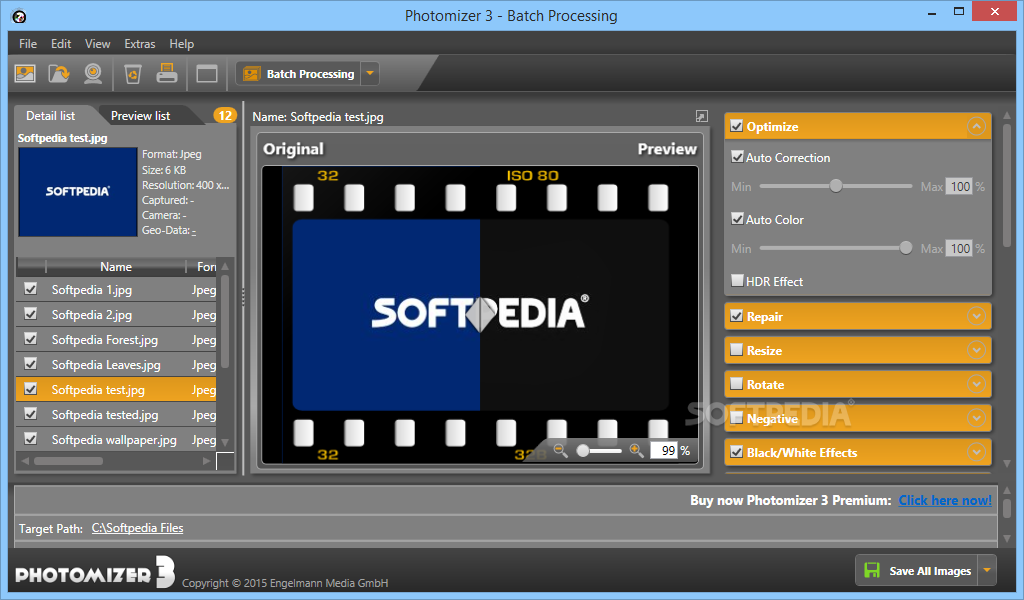Expand the Negative panel

[x=976, y=418]
